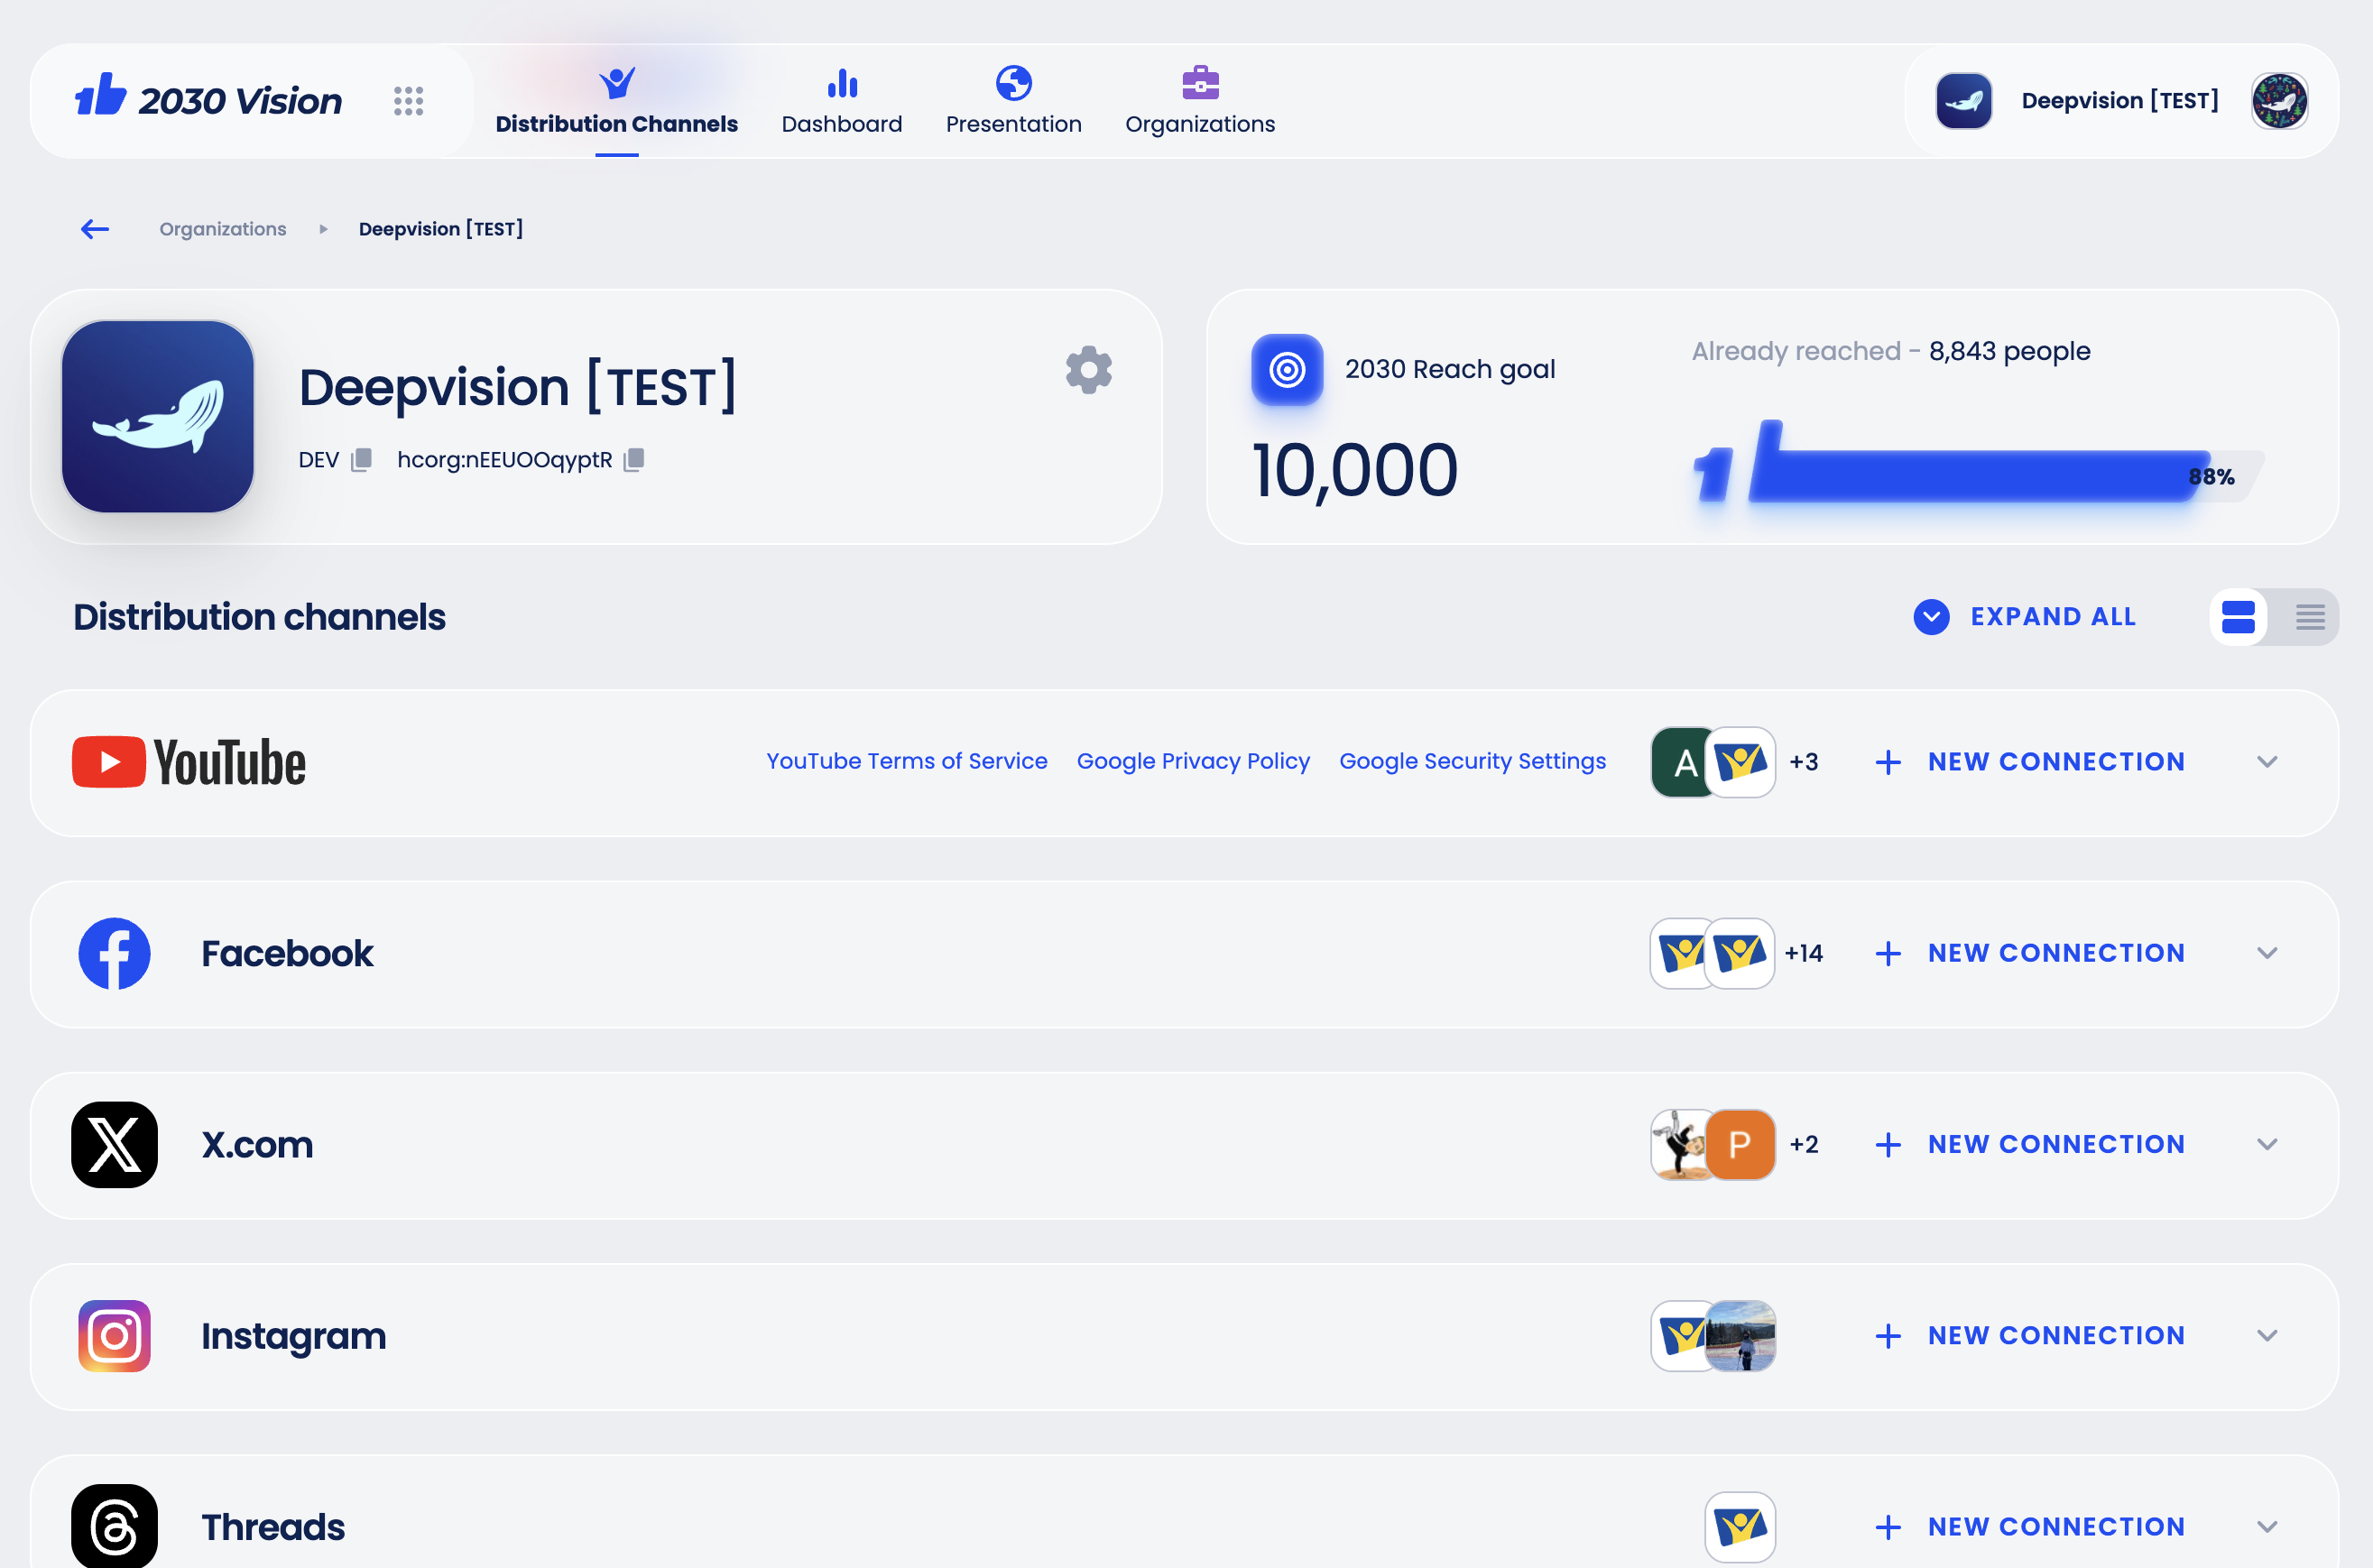Open Google Security Settings link
The image size is (2373, 1568).
click(1472, 762)
